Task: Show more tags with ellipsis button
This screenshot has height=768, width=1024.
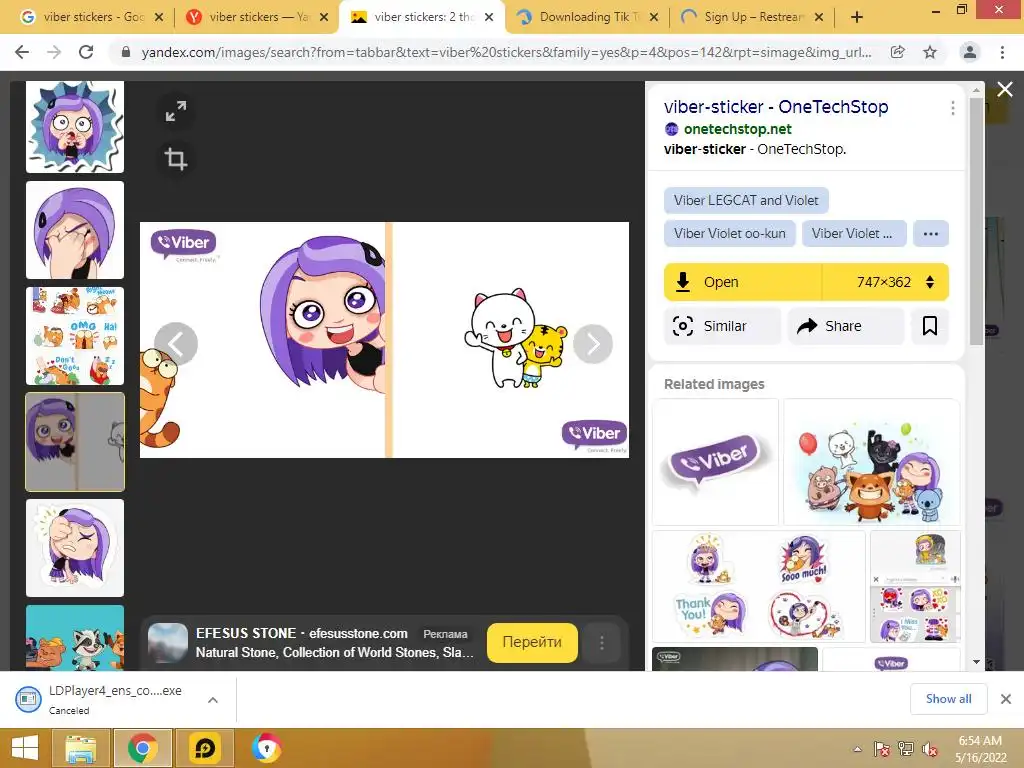Action: 931,234
